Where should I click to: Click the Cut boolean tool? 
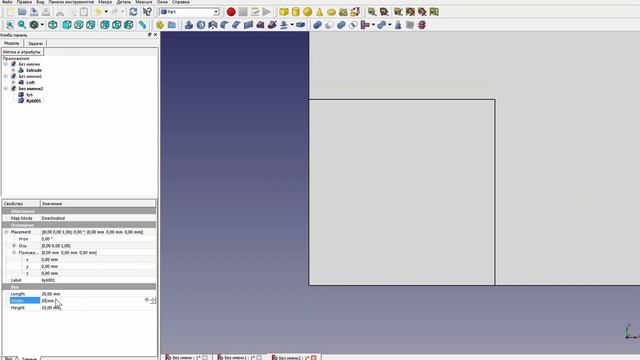tap(329, 25)
